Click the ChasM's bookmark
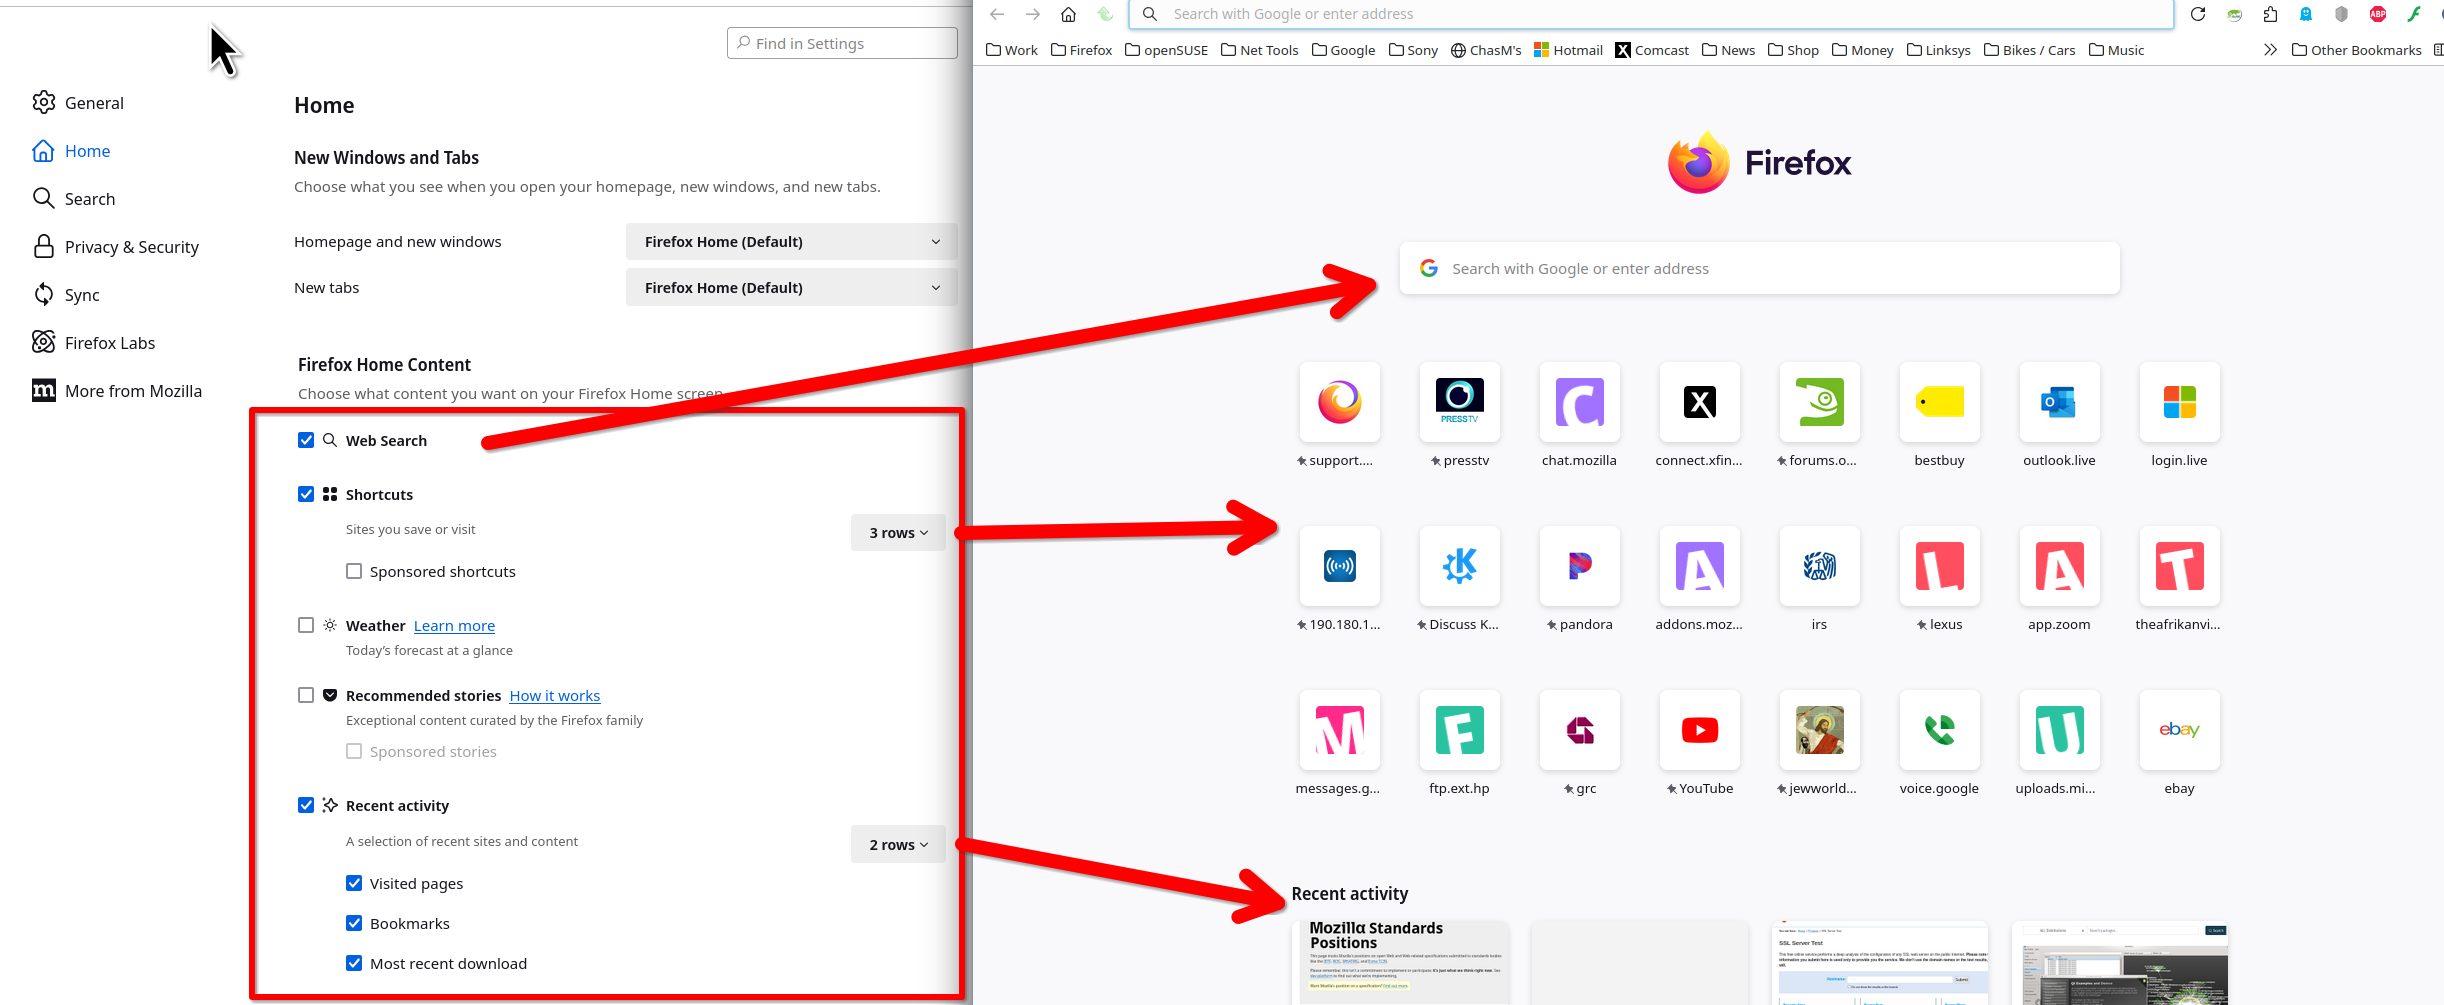This screenshot has height=1005, width=2444. pos(1486,50)
